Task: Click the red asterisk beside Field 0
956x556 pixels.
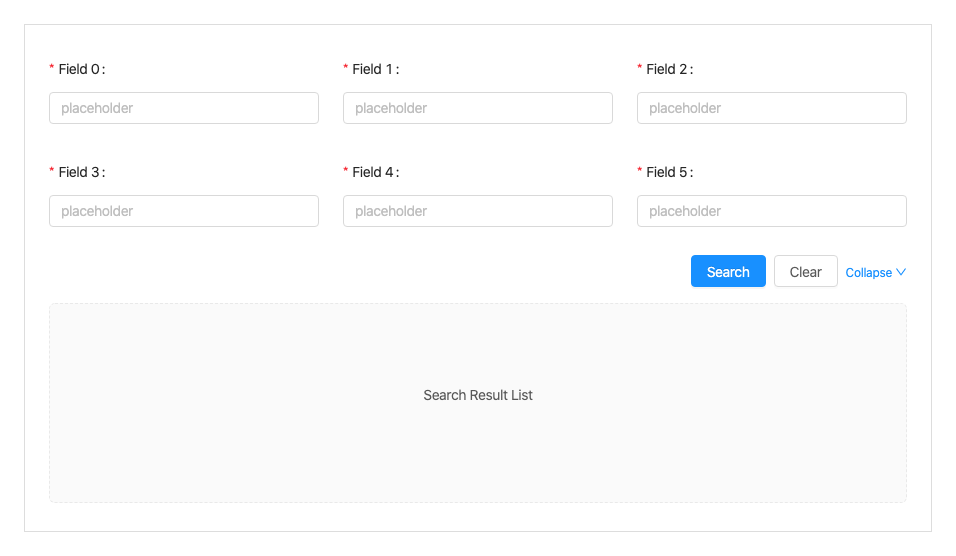Action: [52, 69]
